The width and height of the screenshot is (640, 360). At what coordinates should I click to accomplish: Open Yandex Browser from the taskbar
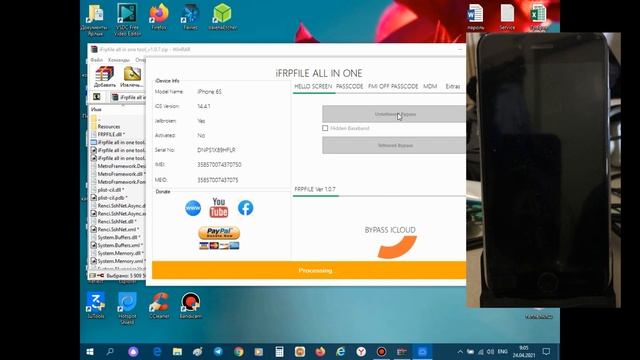pos(361,351)
